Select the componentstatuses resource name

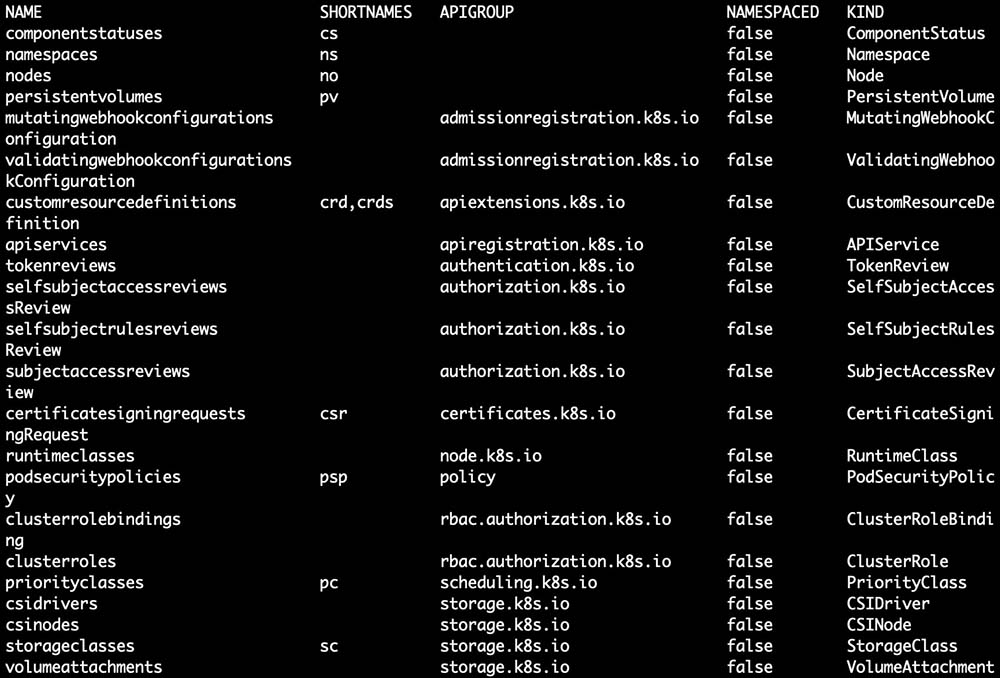[x=83, y=33]
